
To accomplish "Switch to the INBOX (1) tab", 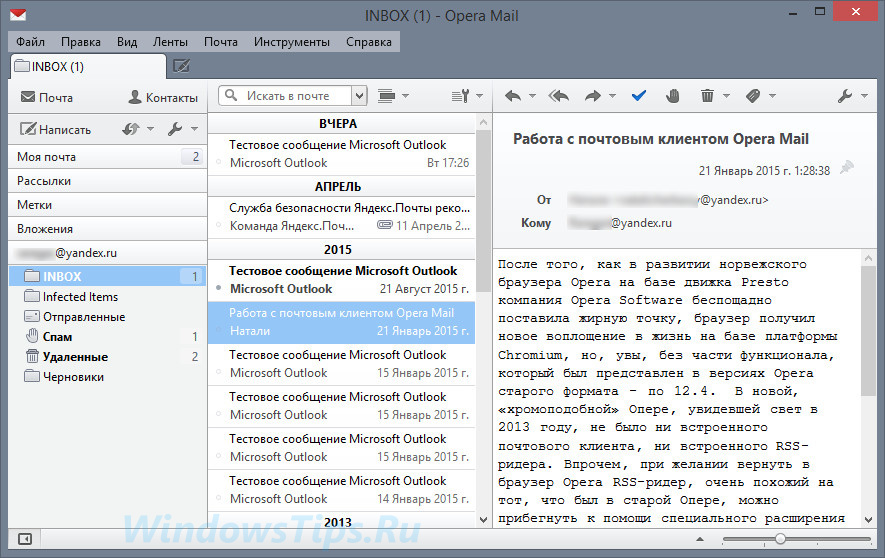I will (88, 67).
